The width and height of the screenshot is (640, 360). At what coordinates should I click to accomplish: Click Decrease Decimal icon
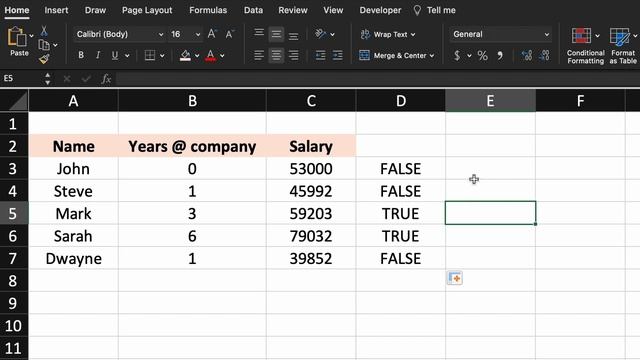tap(544, 55)
